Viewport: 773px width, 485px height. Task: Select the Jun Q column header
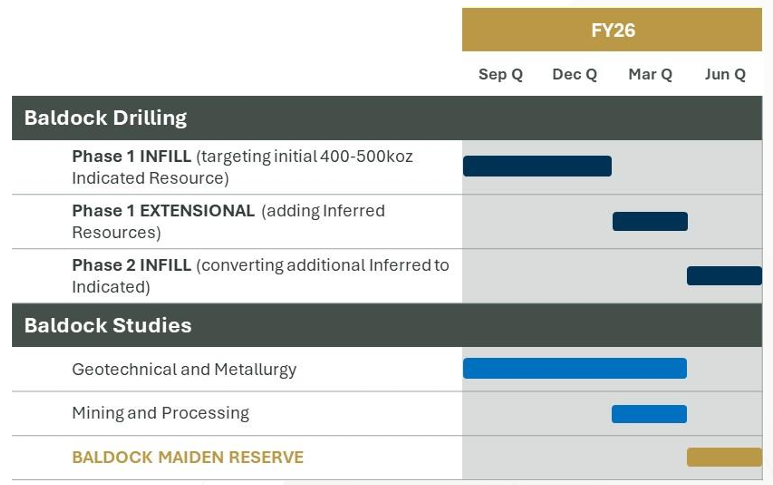pyautogui.click(x=725, y=75)
